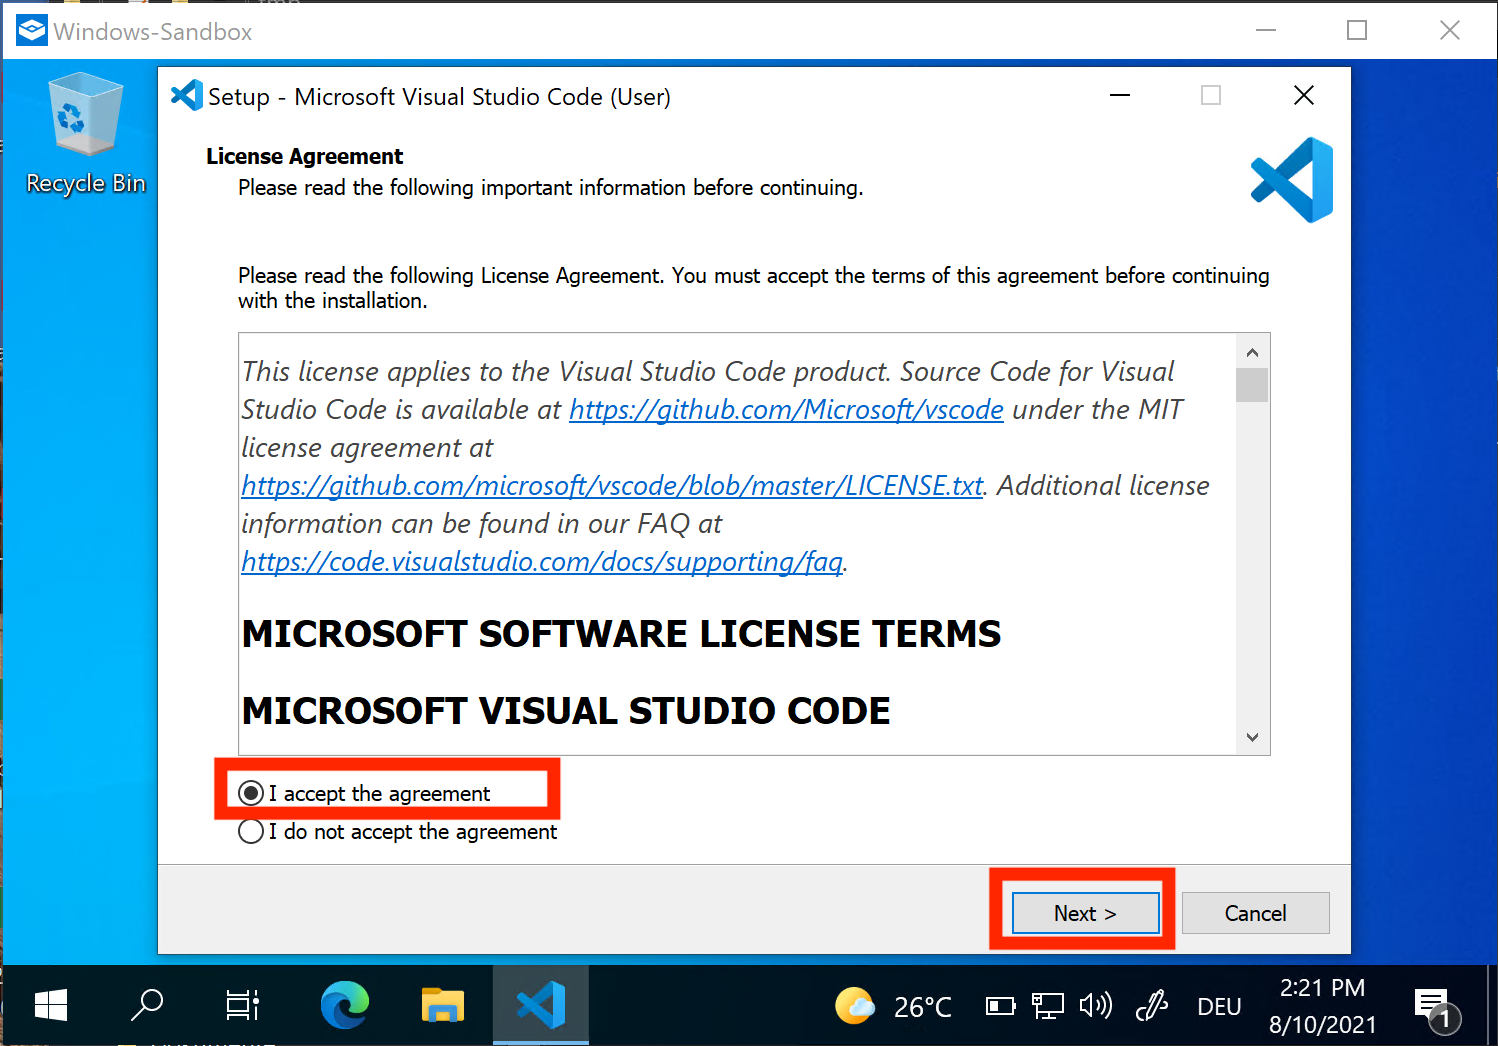Open the Windows Start menu
Image resolution: width=1498 pixels, height=1046 pixels.
coord(50,1005)
